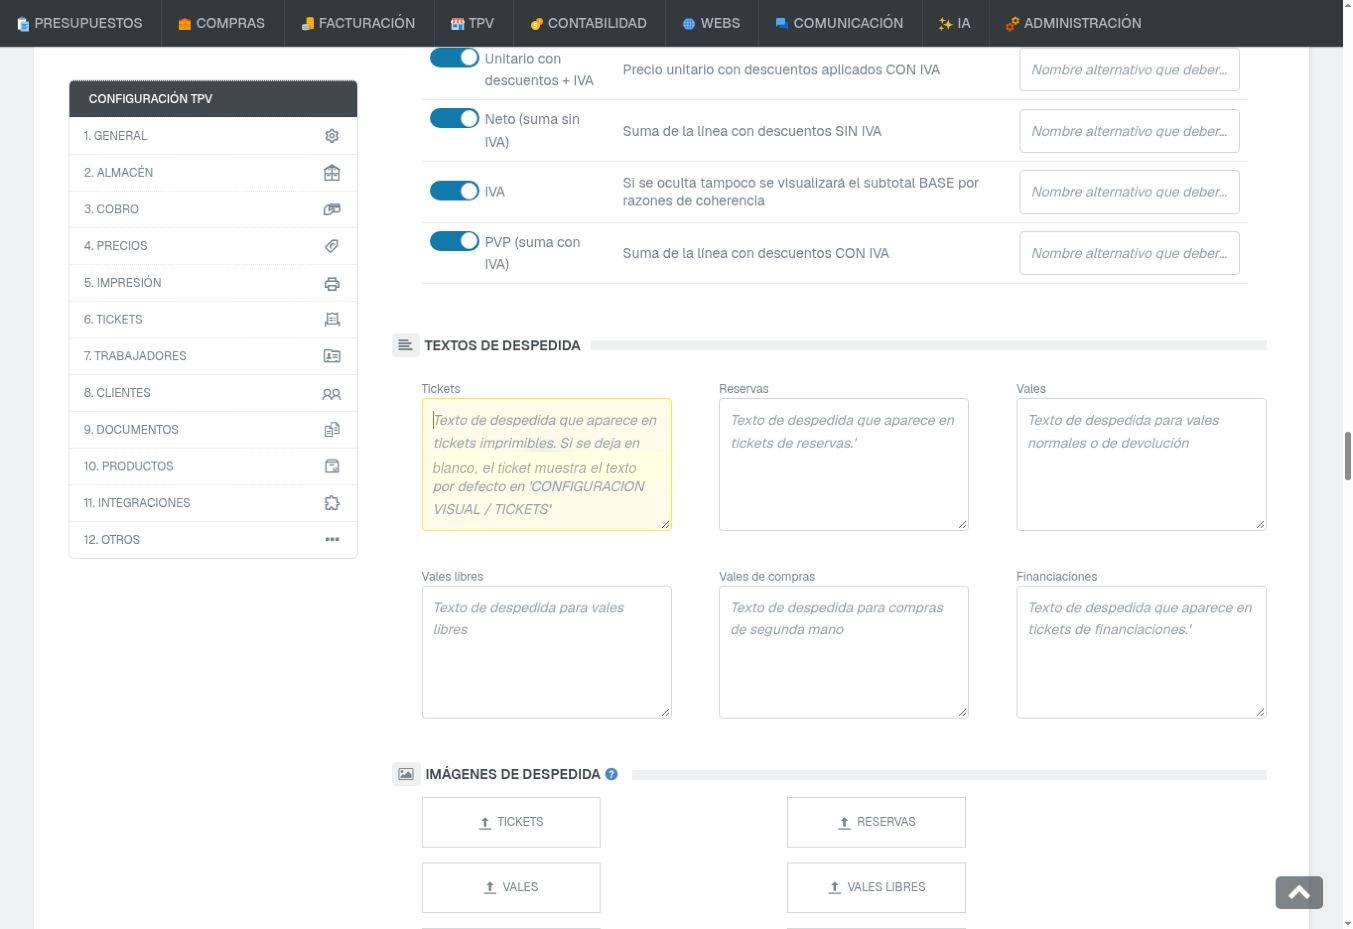Click the Reservas farewell text area

[x=843, y=464]
